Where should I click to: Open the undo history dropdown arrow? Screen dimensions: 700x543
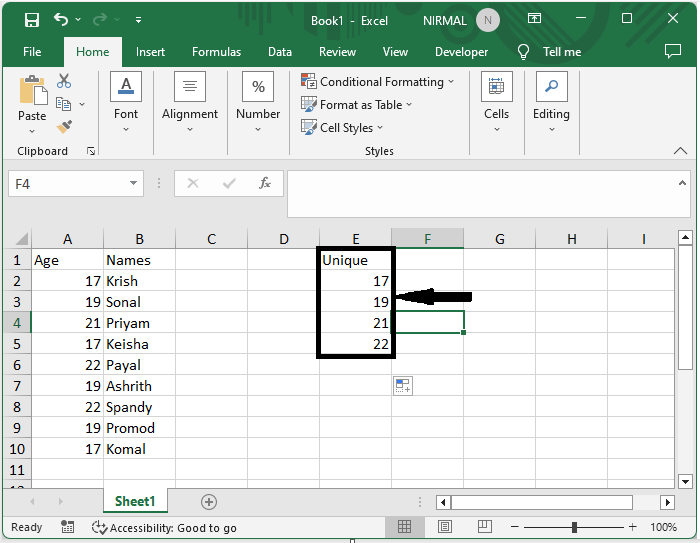pyautogui.click(x=78, y=20)
